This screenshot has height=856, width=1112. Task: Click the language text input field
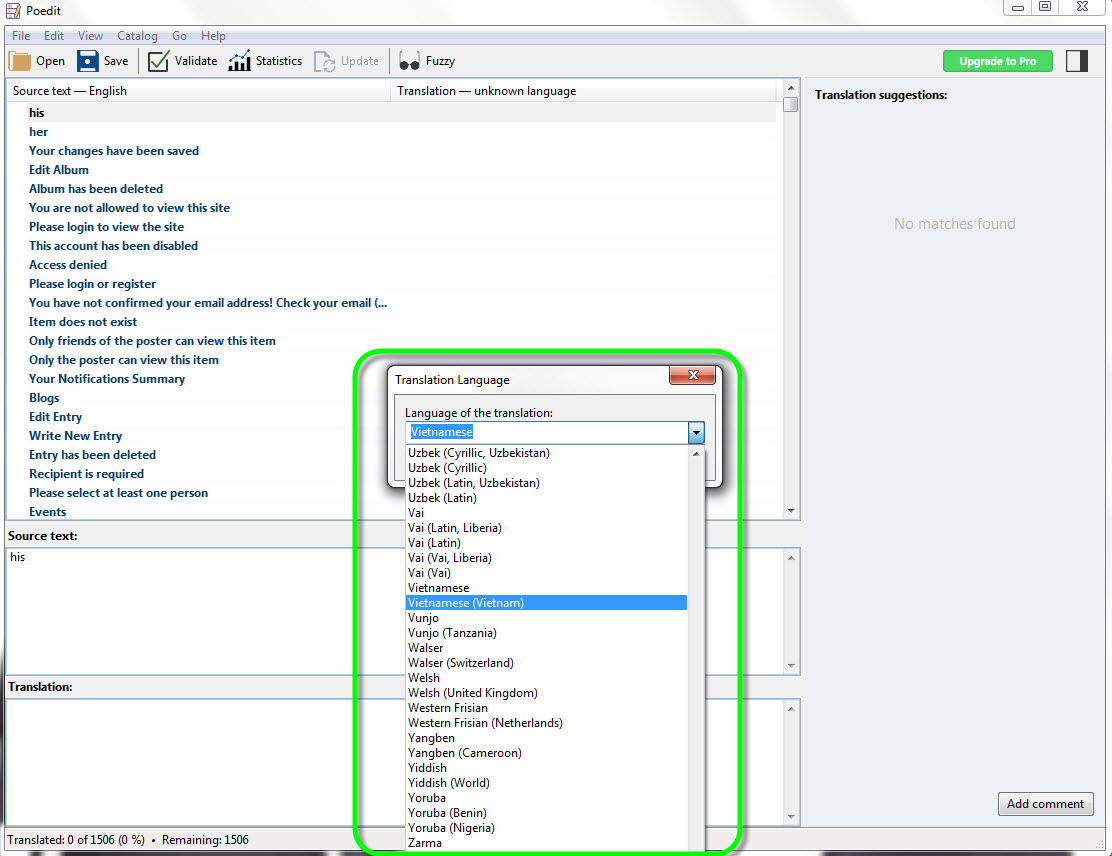pyautogui.click(x=546, y=433)
